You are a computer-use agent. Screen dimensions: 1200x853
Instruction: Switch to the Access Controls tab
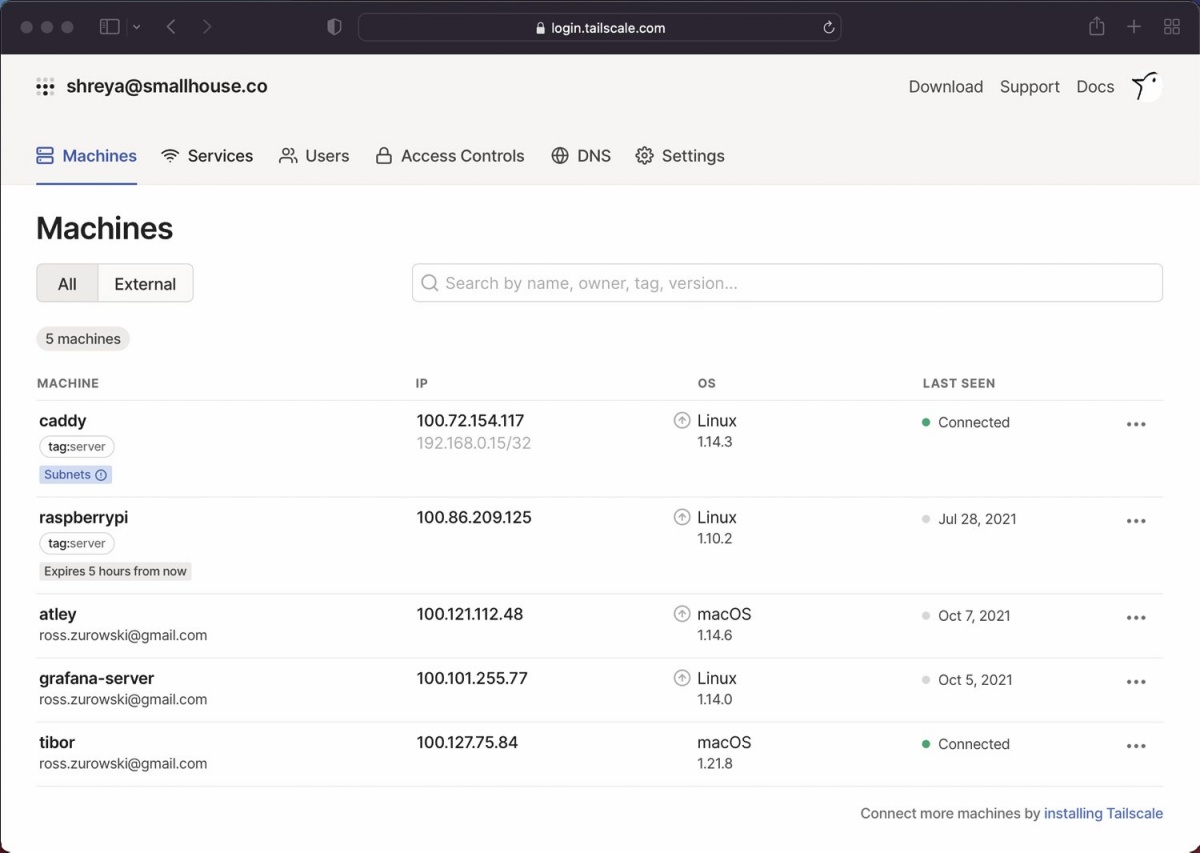click(x=450, y=156)
